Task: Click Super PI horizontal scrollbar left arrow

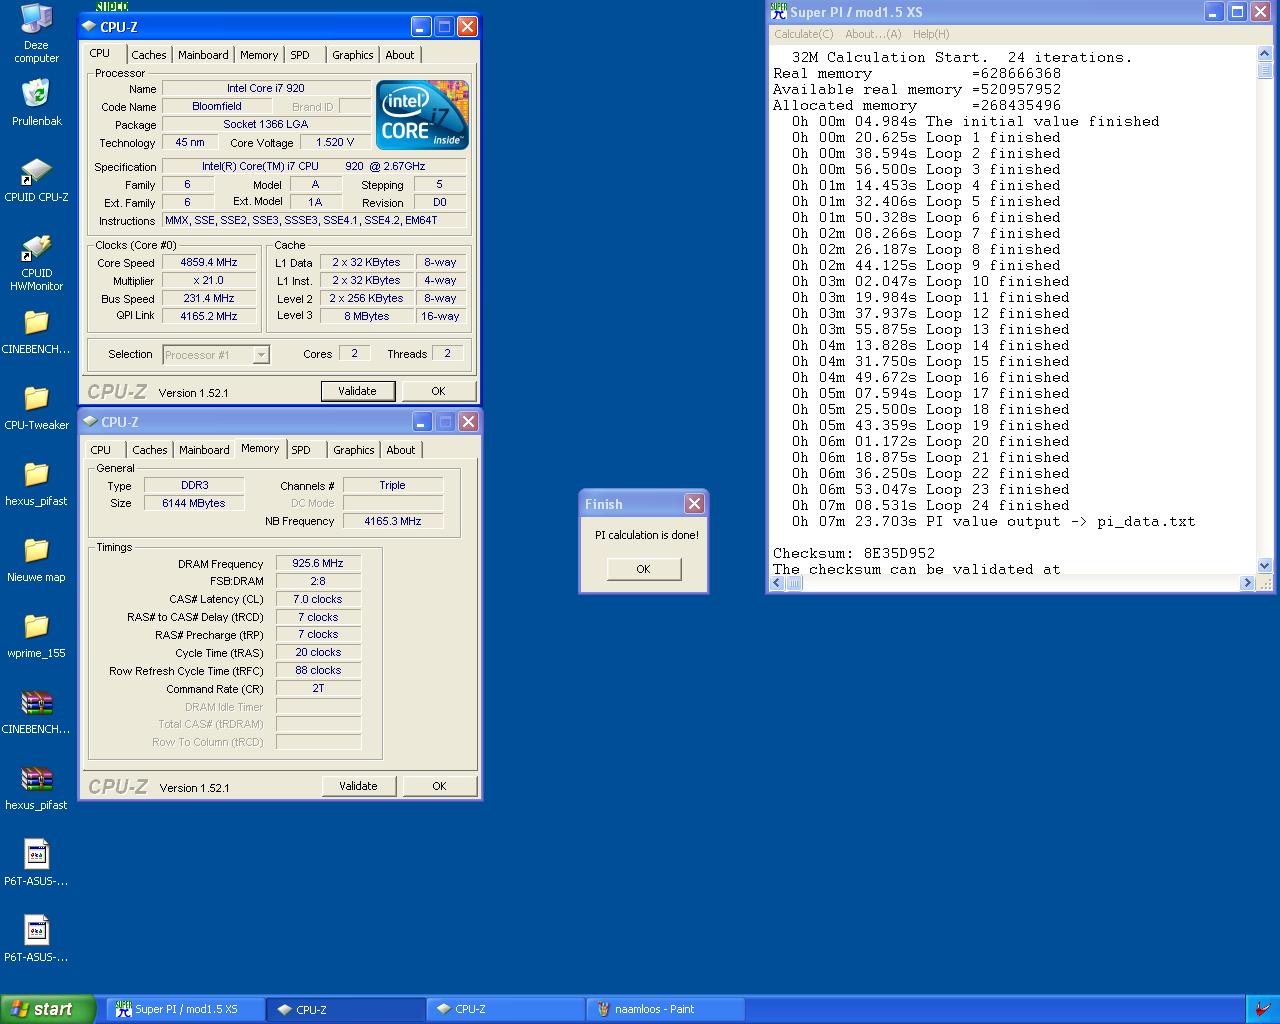Action: tap(778, 583)
